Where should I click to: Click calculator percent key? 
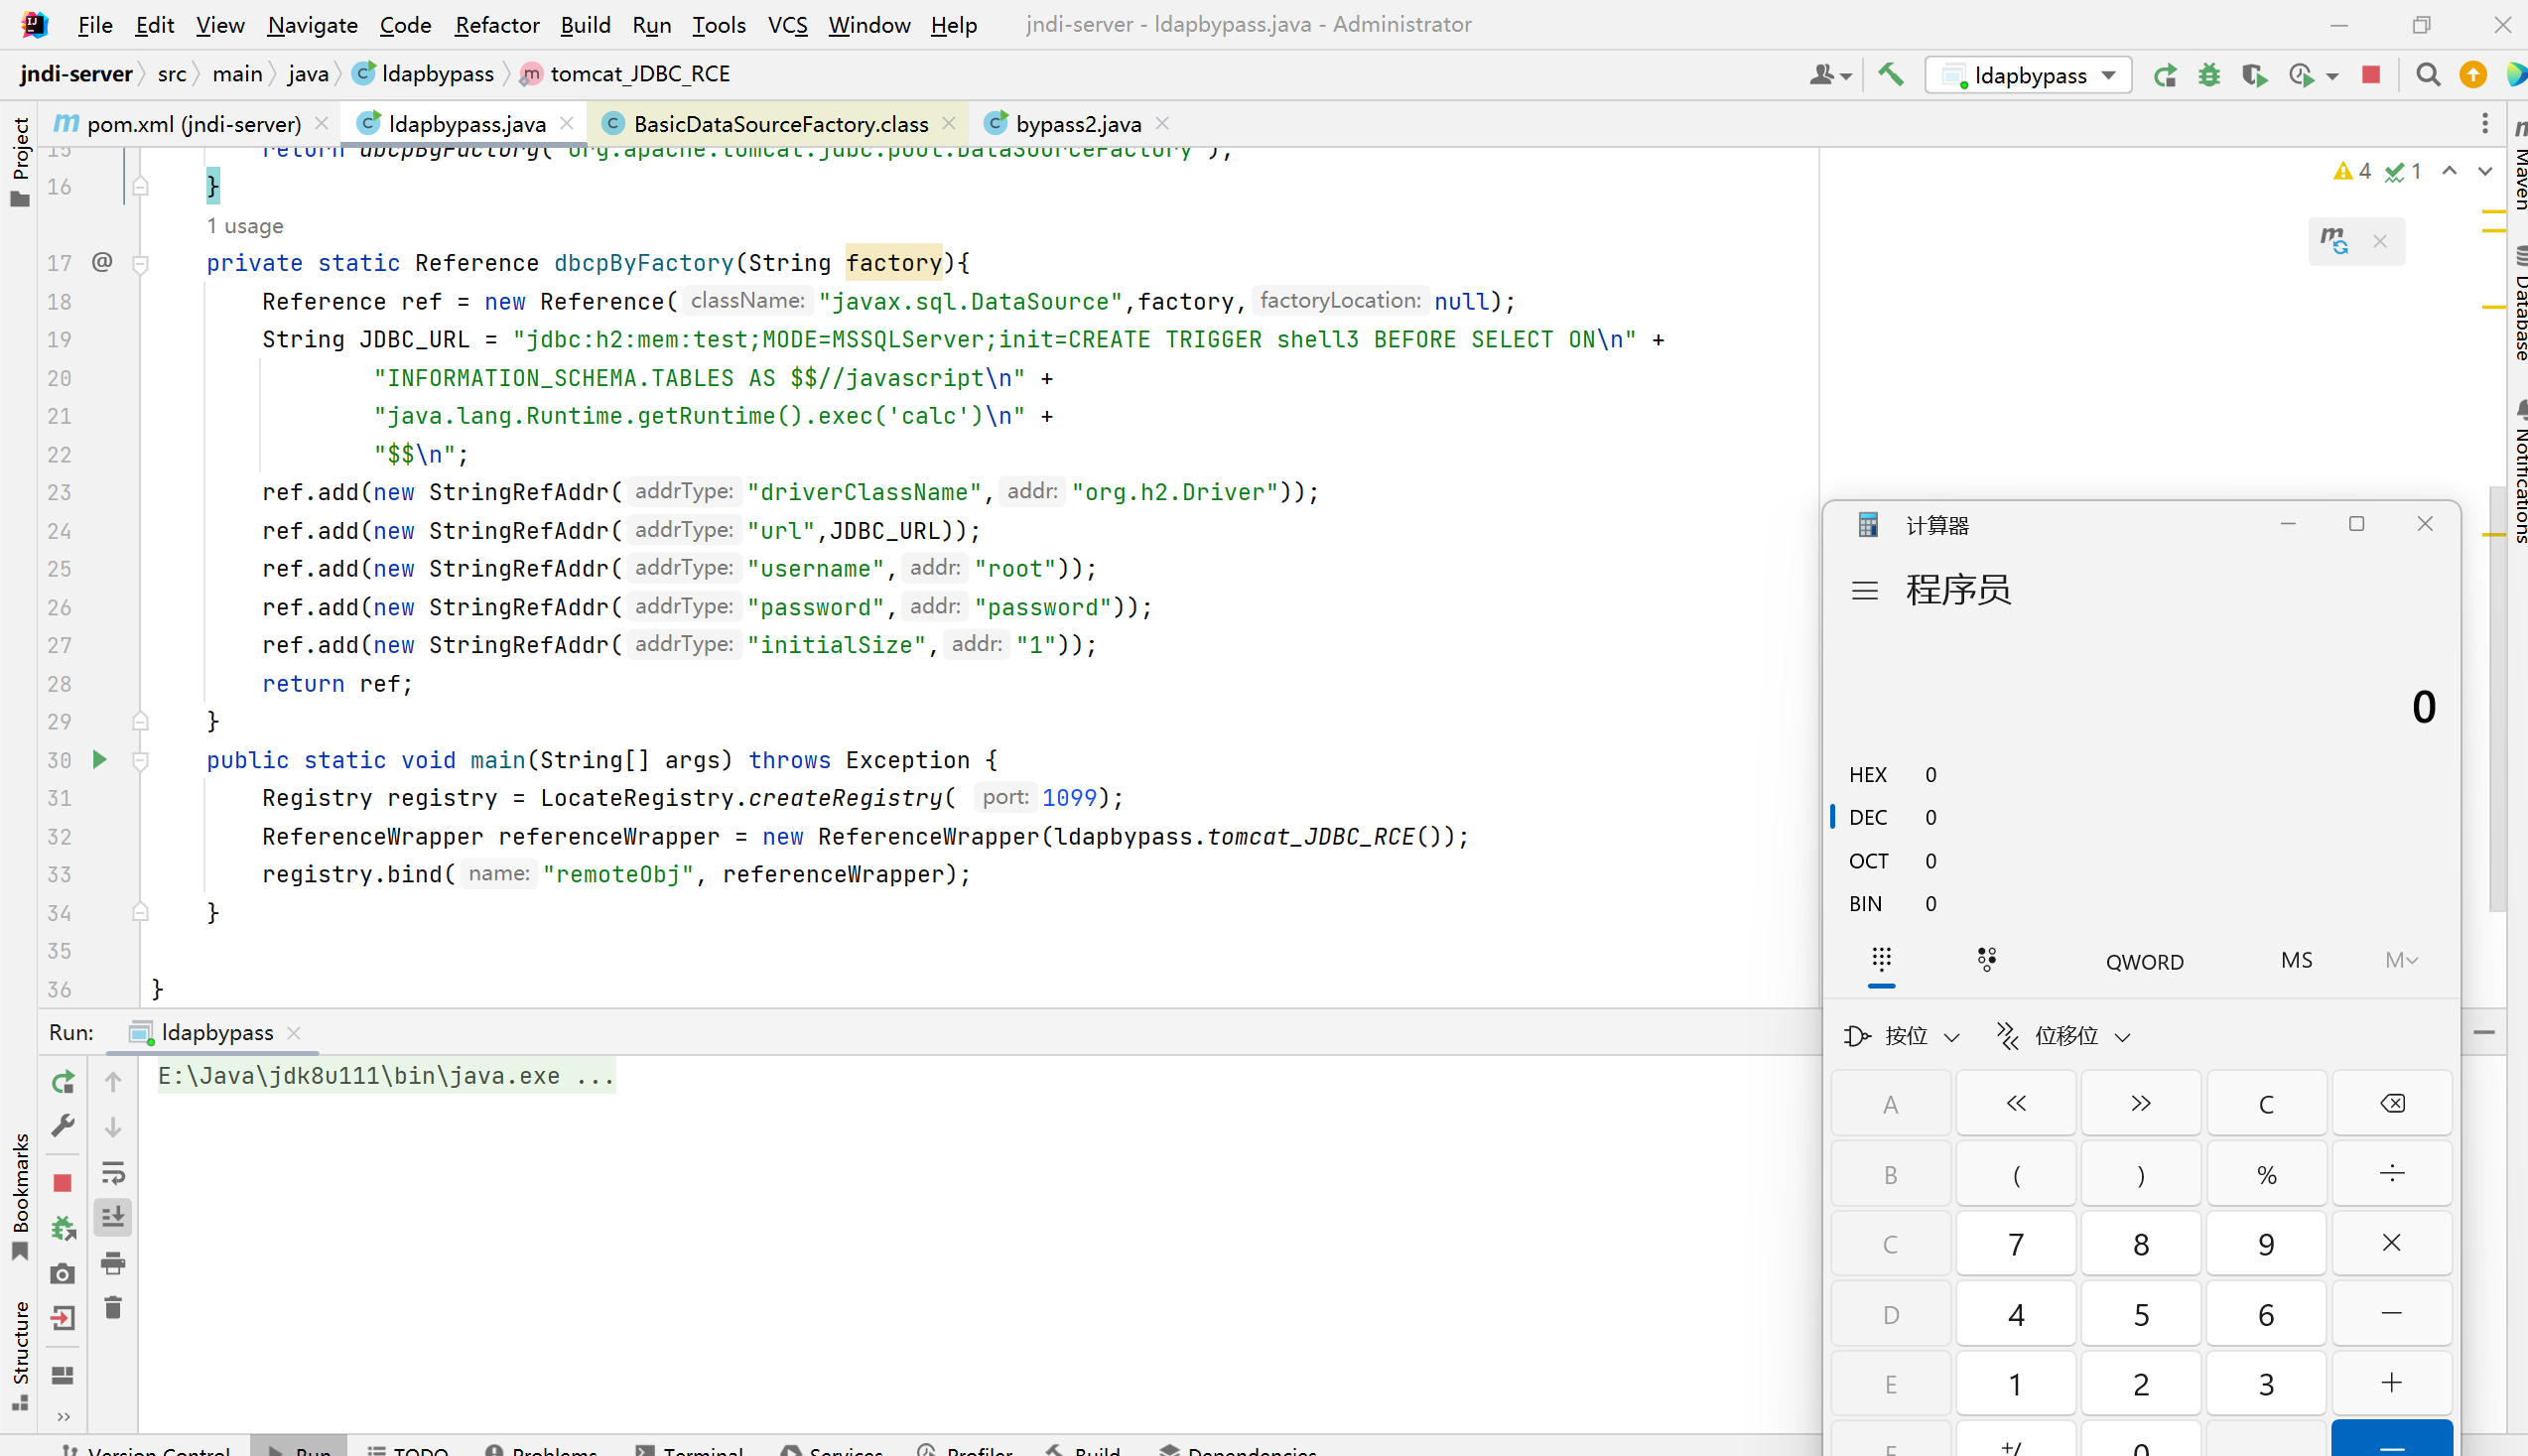(2266, 1173)
